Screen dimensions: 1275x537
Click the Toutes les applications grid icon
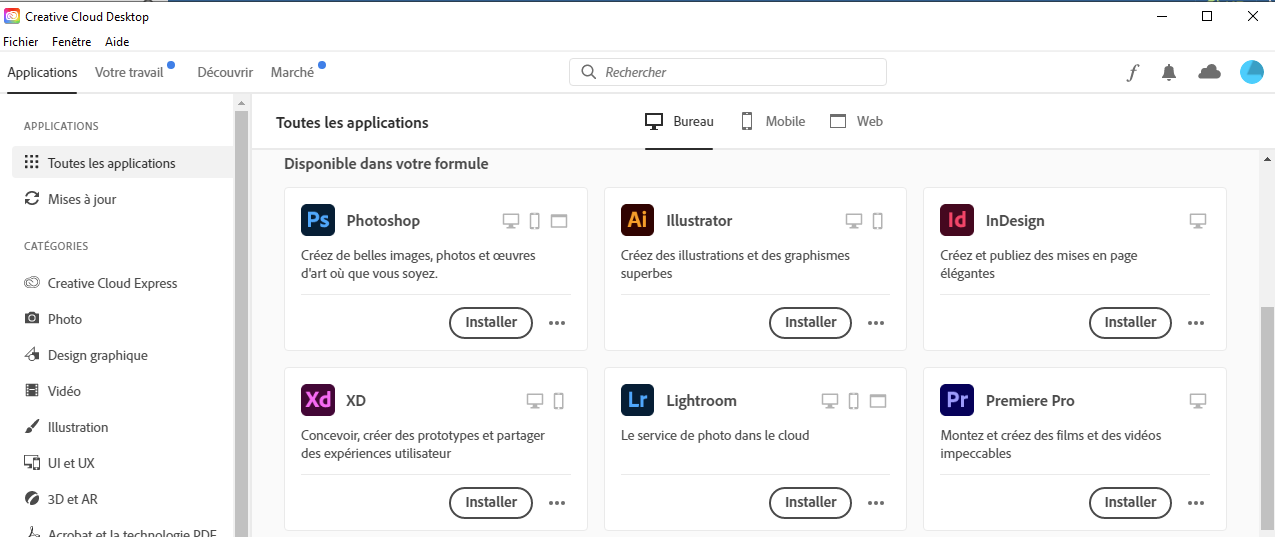pyautogui.click(x=32, y=163)
